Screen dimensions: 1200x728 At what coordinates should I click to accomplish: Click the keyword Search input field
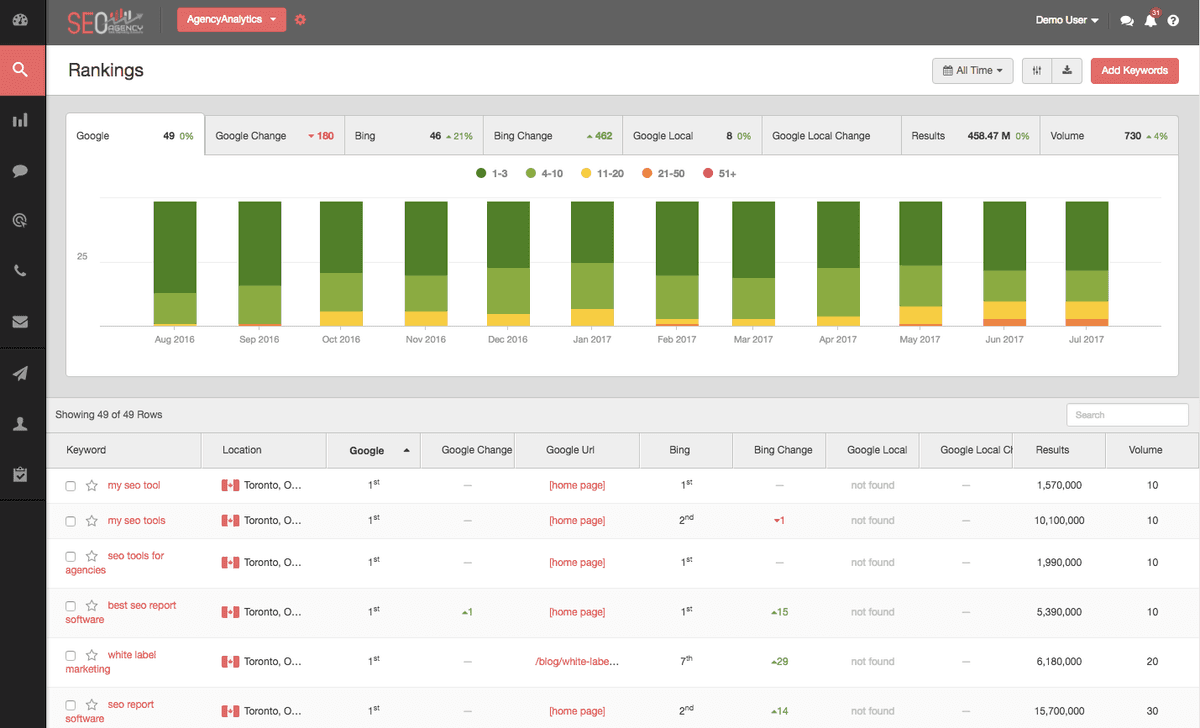[1127, 415]
